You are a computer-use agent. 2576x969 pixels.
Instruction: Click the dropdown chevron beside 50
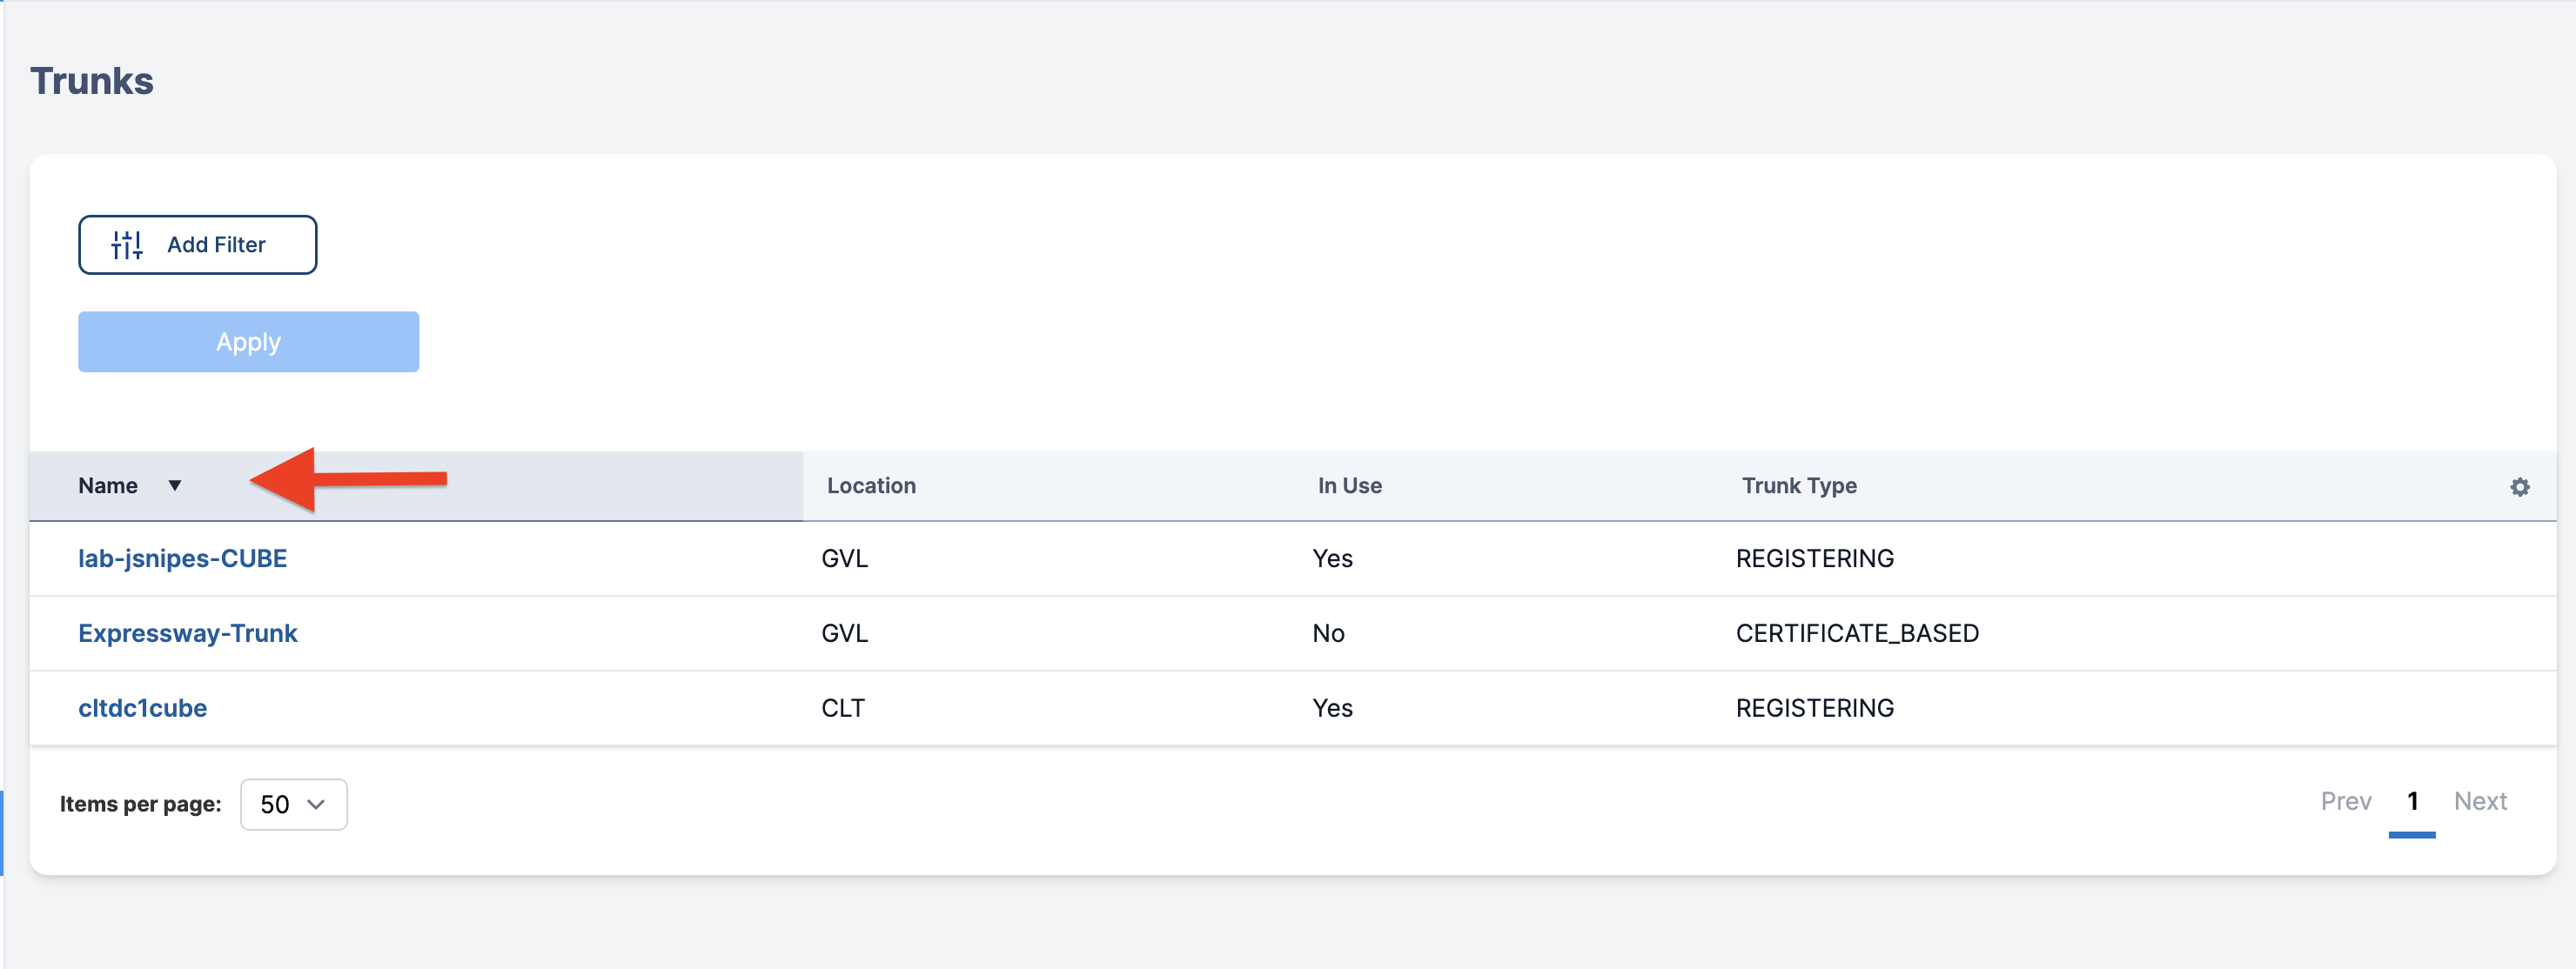click(x=316, y=804)
